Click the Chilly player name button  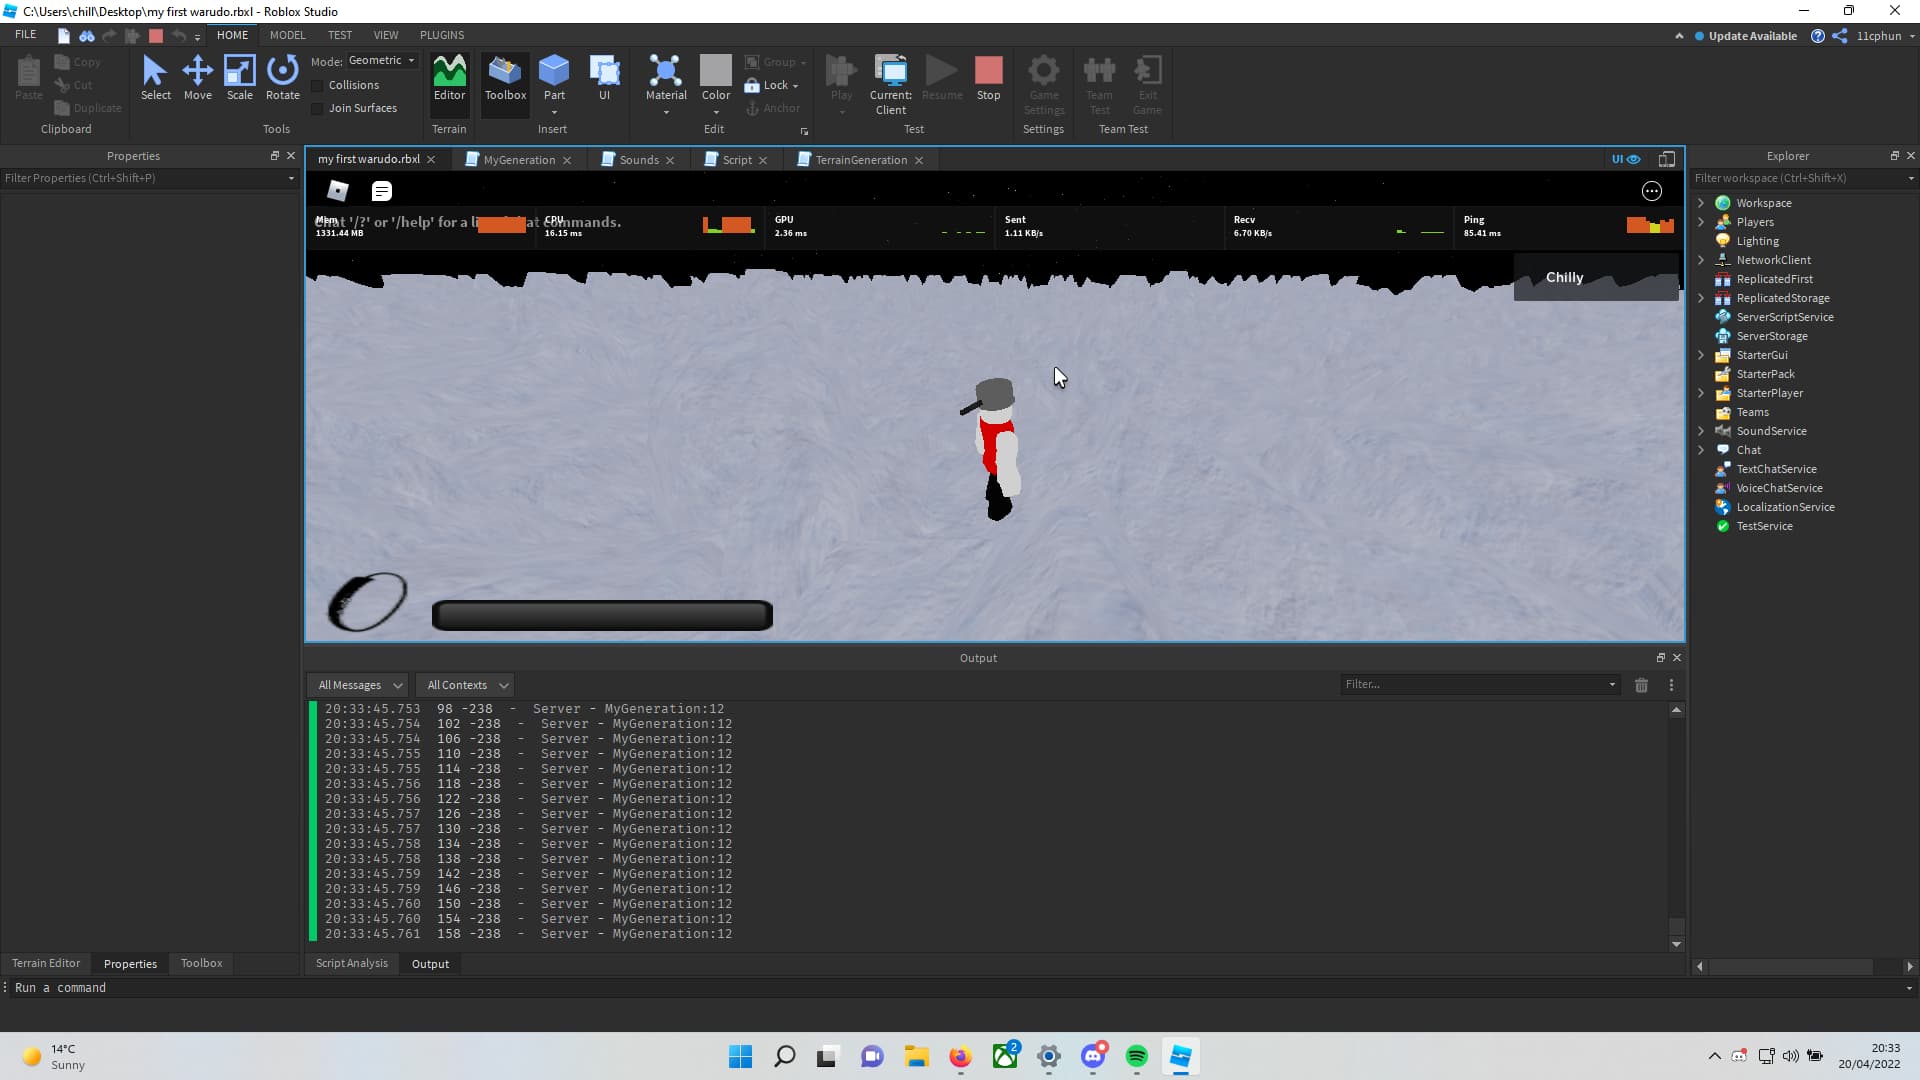coord(1596,277)
